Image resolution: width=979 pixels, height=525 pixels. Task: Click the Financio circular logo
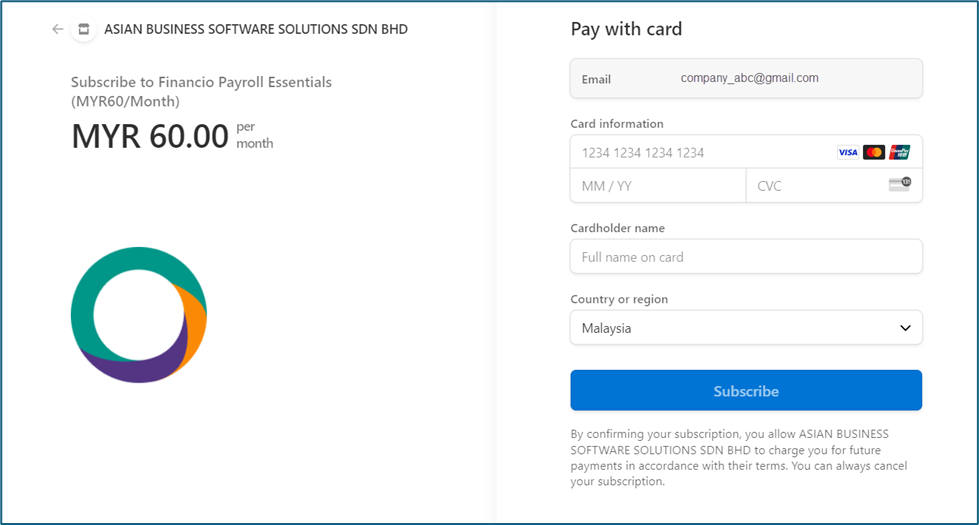coord(139,315)
